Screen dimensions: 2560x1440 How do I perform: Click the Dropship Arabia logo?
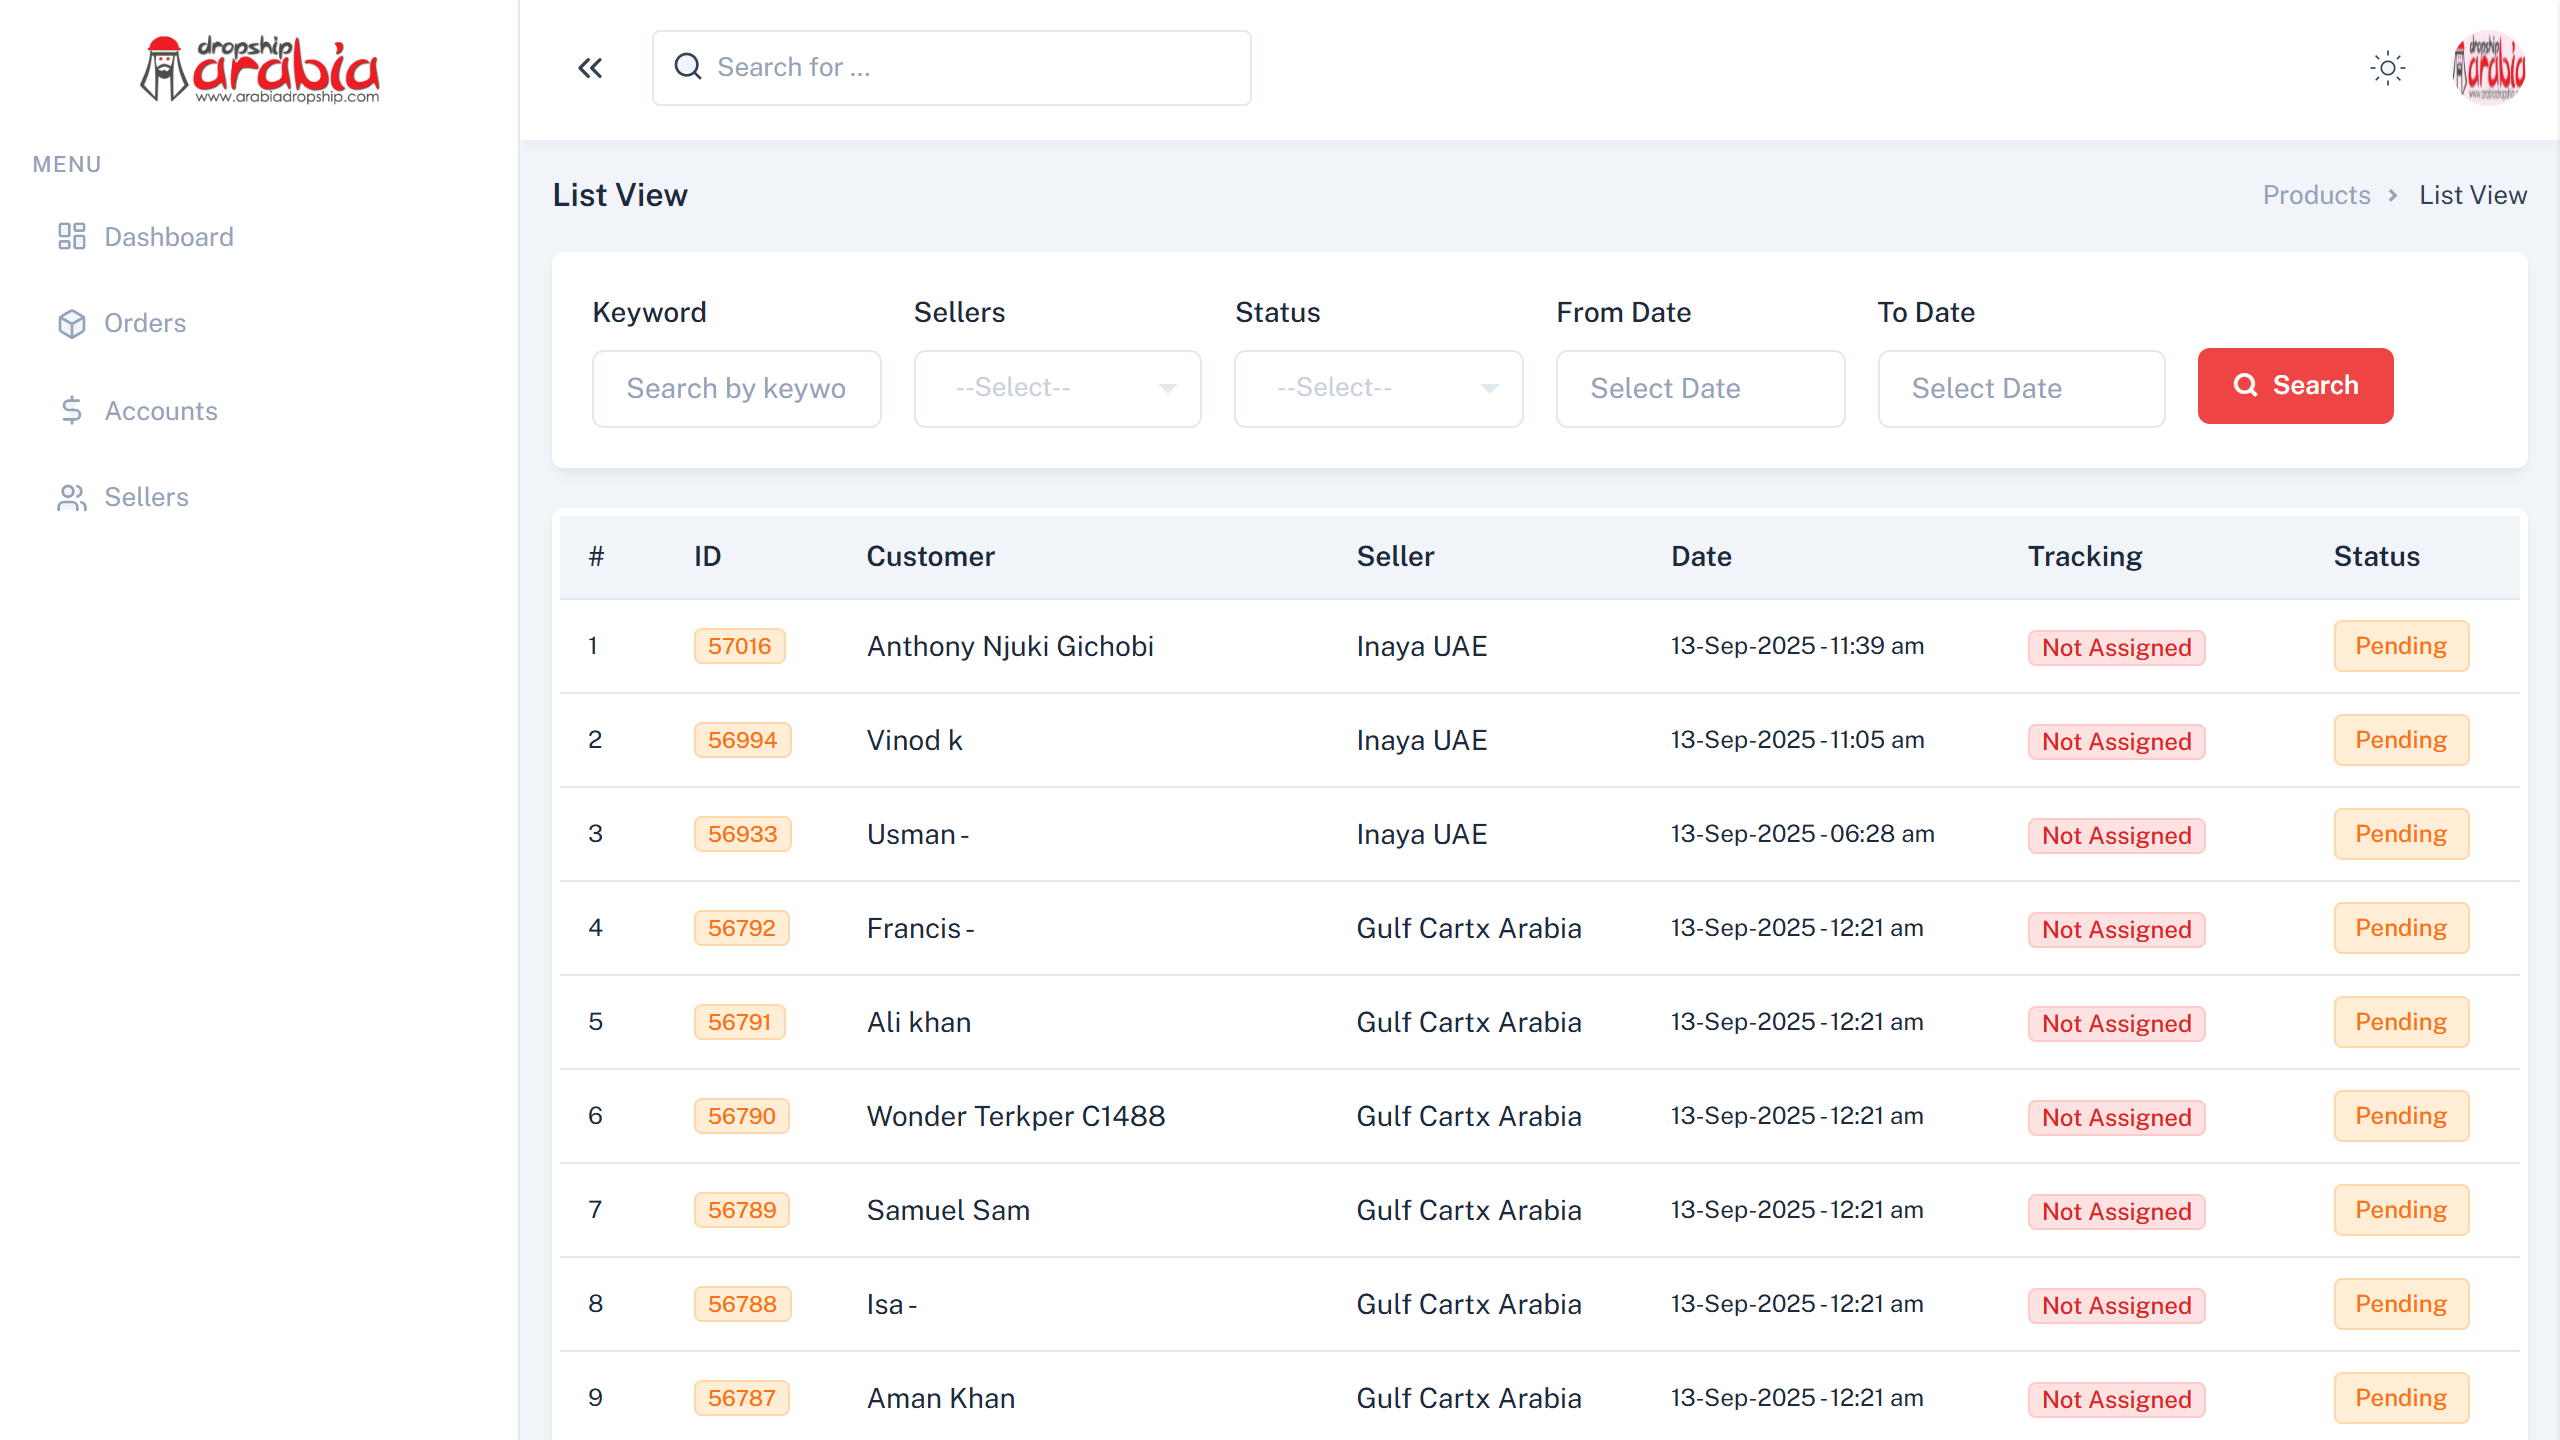(x=260, y=70)
